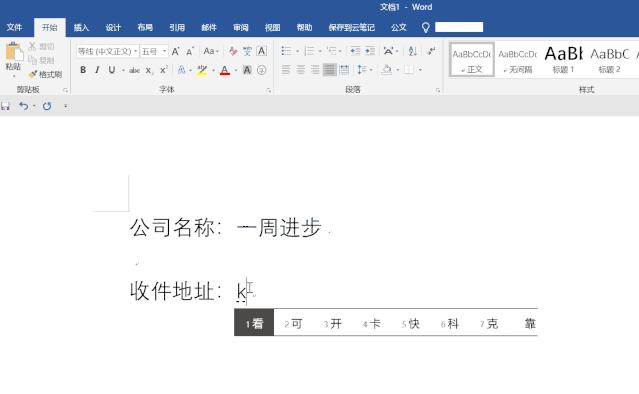Open the line spacing dropdown
639x394 pixels.
click(x=371, y=70)
